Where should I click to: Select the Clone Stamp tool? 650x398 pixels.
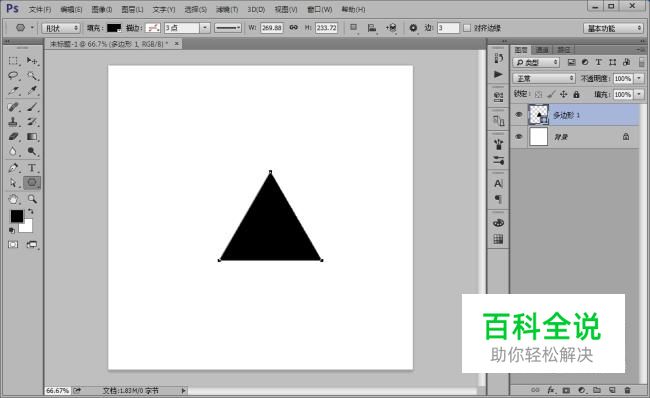tap(13, 122)
